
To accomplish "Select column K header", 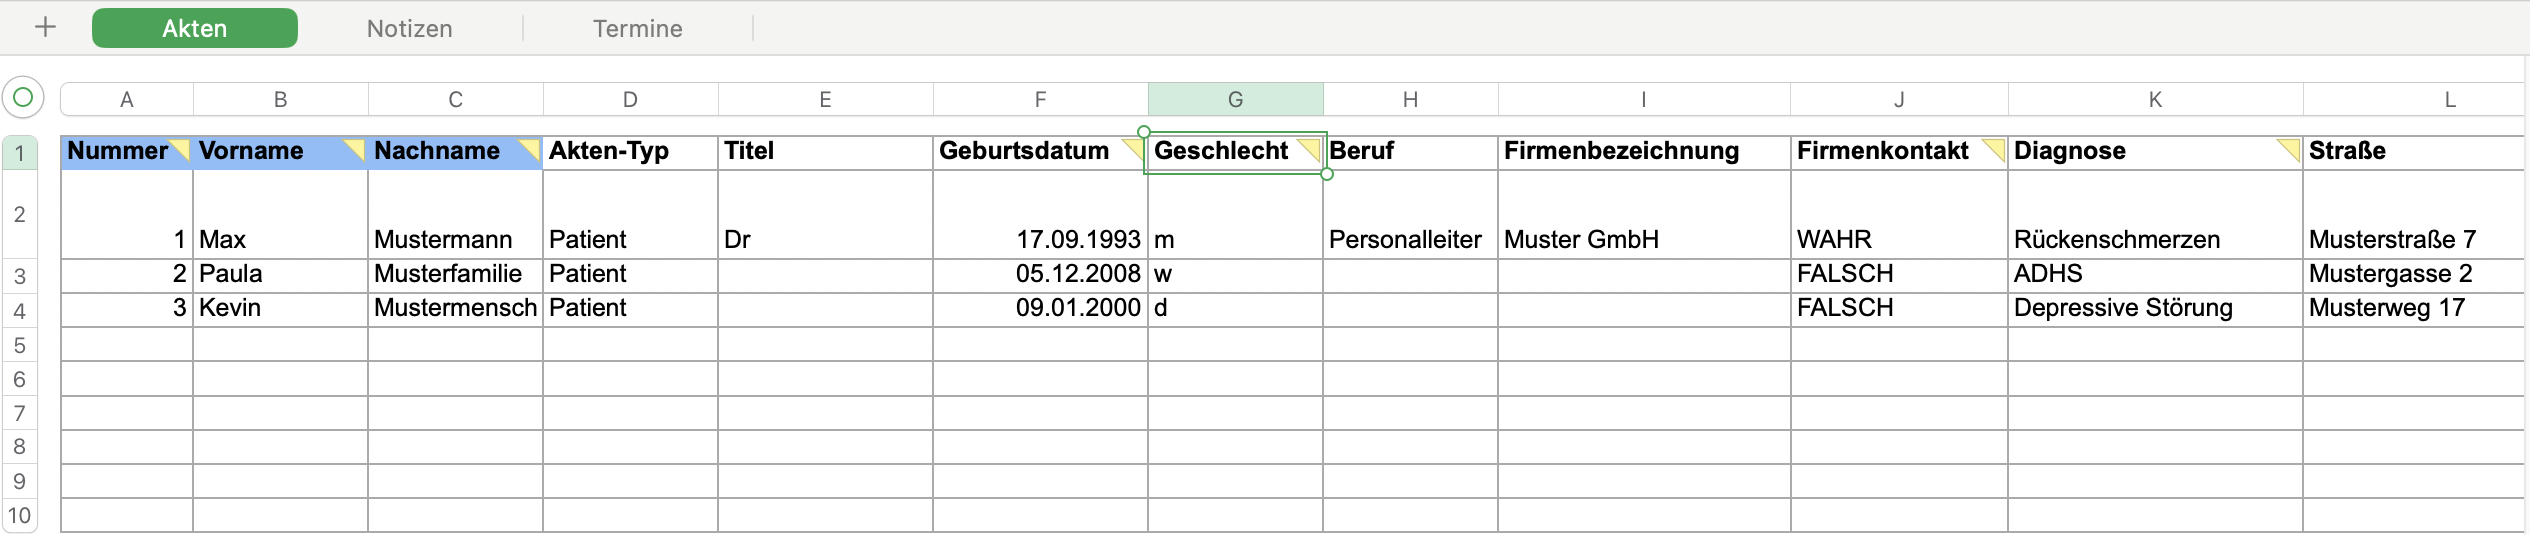I will [2155, 99].
